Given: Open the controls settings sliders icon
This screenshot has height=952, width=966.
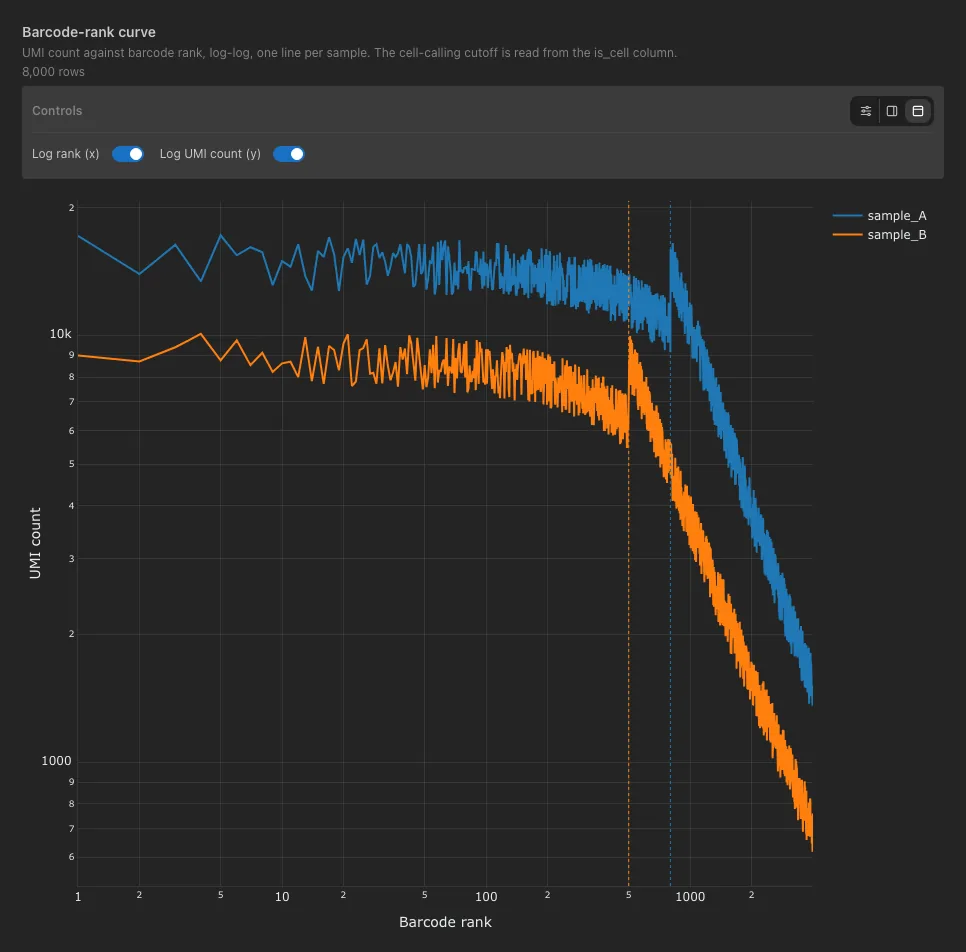Looking at the screenshot, I should (866, 111).
